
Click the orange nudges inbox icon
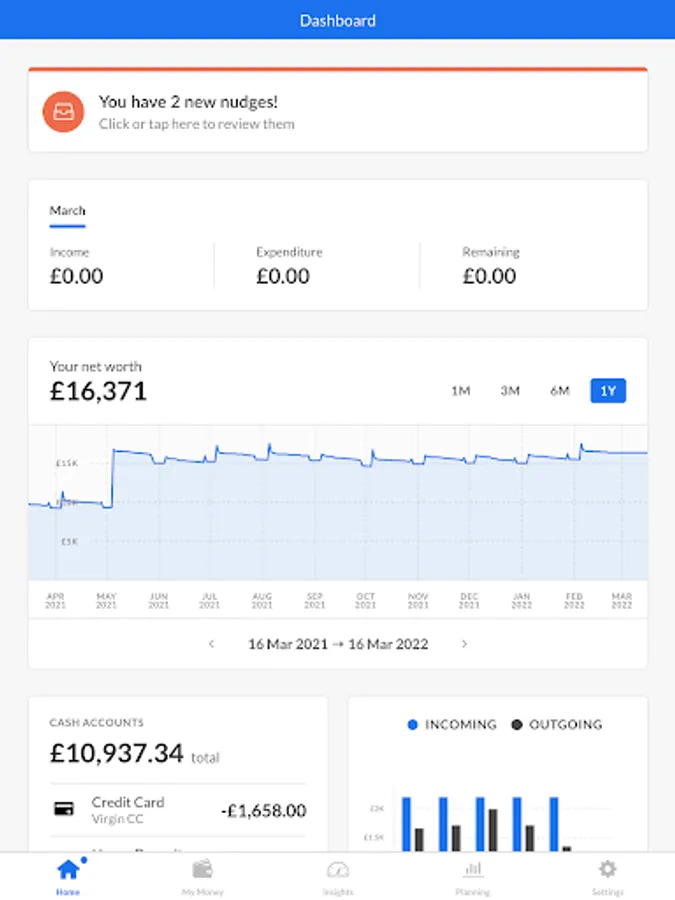63,111
